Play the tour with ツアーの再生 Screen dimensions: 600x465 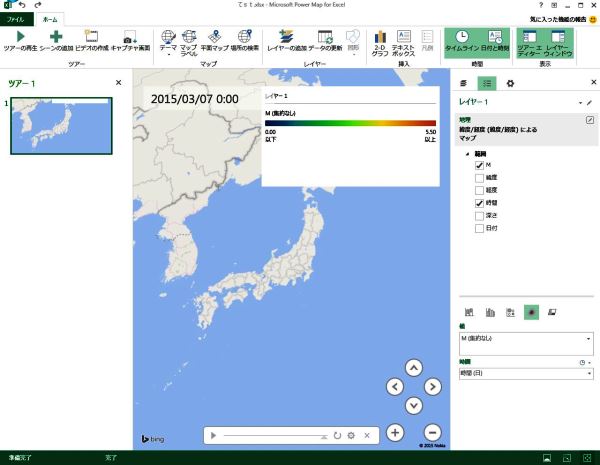pos(21,41)
